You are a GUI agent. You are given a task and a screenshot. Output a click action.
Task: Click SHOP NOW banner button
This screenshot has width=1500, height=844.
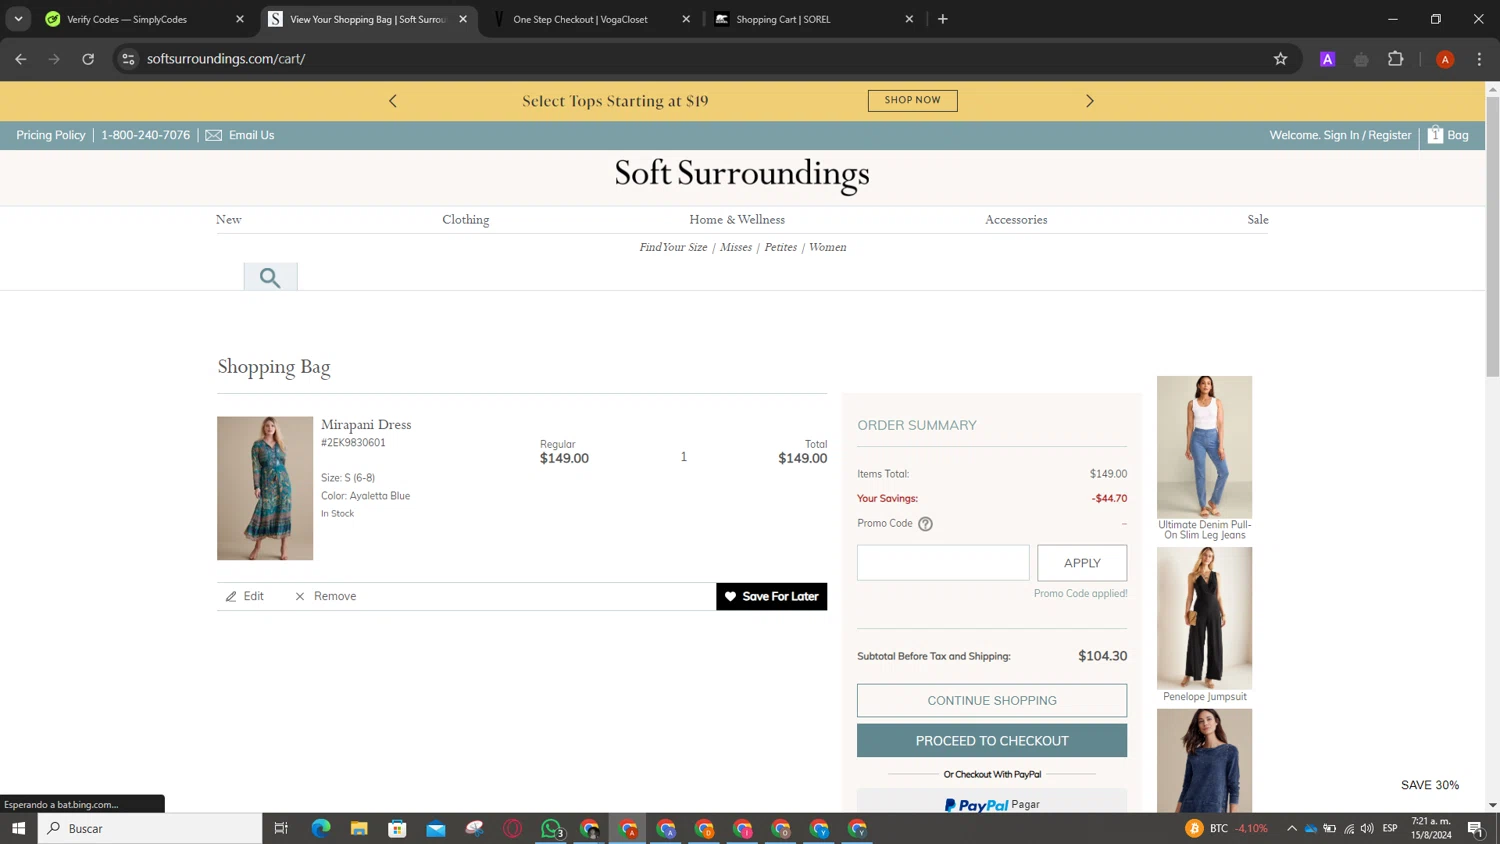point(912,100)
